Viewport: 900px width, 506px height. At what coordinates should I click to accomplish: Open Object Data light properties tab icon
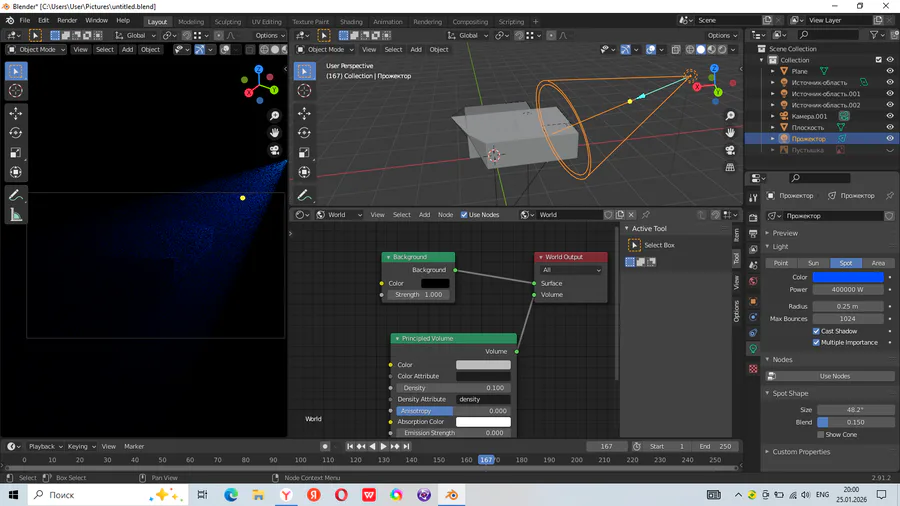(753, 349)
